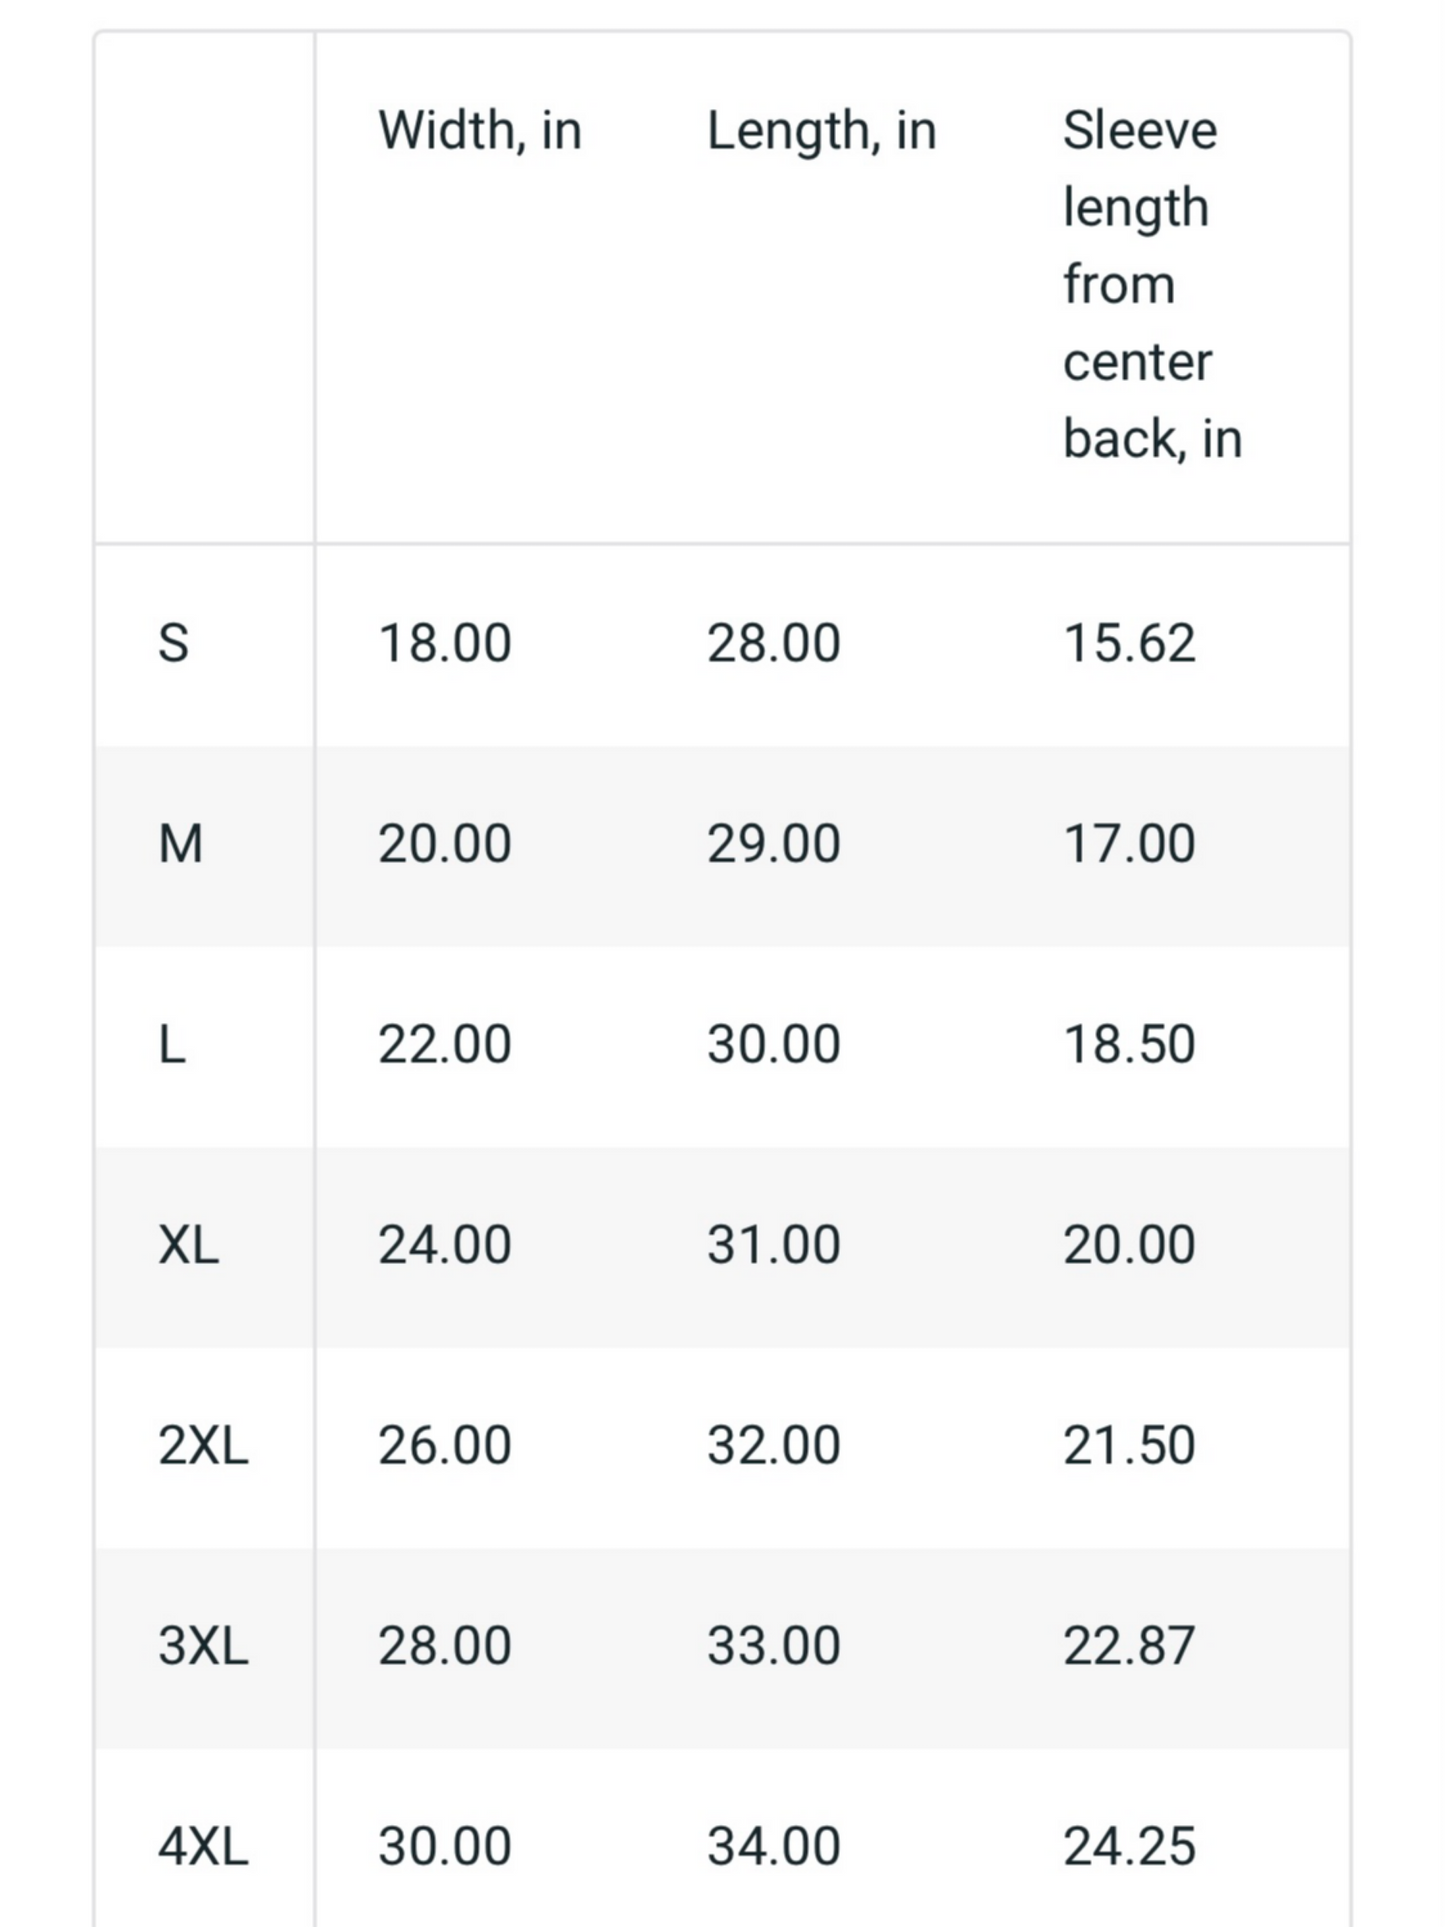Select the 4XL size row label
The image size is (1445, 1927).
pyautogui.click(x=203, y=1847)
